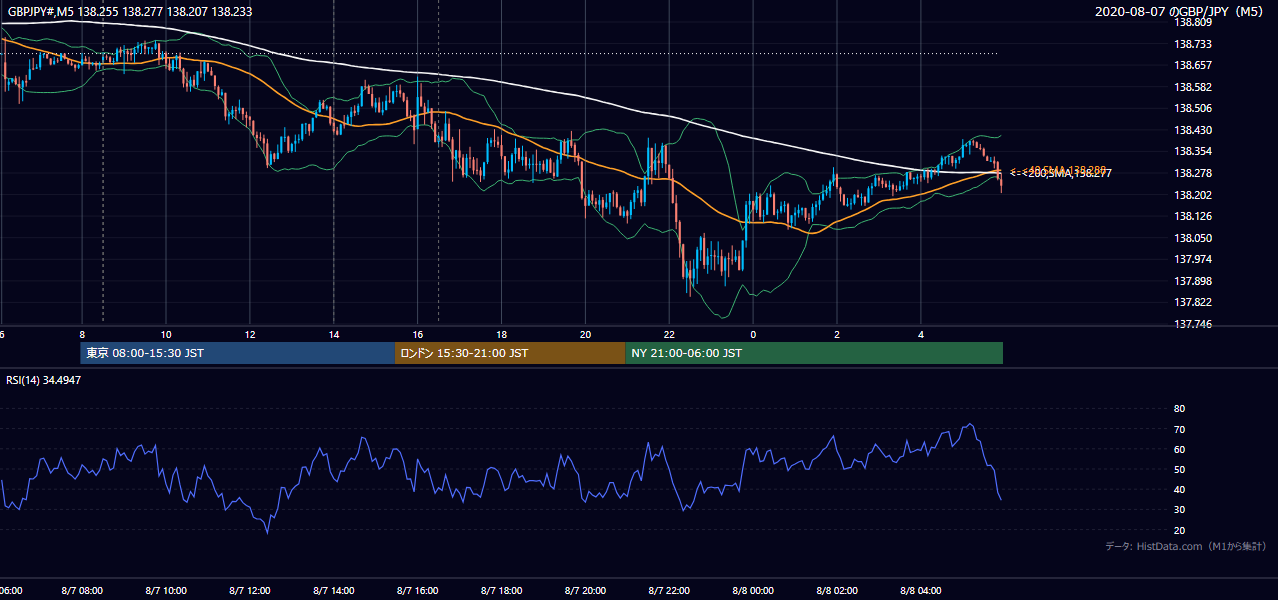Image resolution: width=1278 pixels, height=600 pixels.
Task: Click RSI level 50 on axis
Action: (1179, 469)
